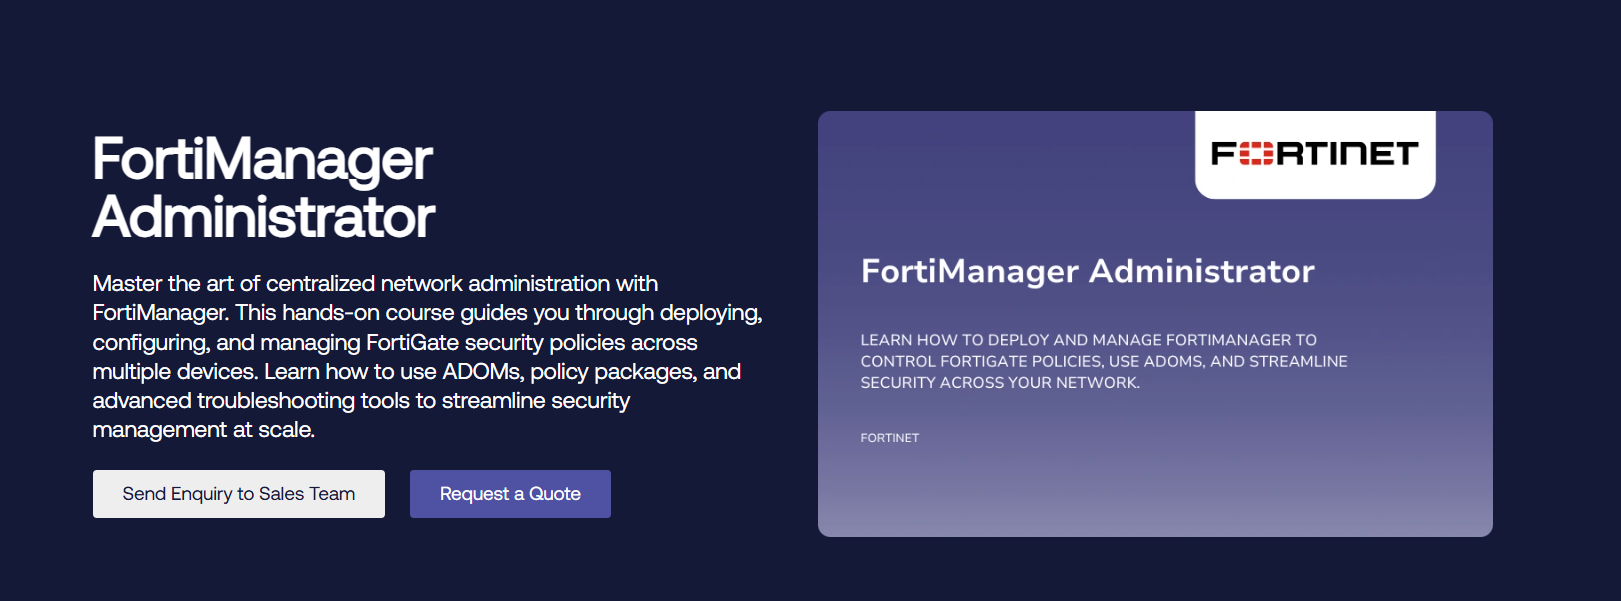This screenshot has height=601, width=1621.
Task: Click Send Enquiry to Sales Team button
Action: click(x=238, y=494)
